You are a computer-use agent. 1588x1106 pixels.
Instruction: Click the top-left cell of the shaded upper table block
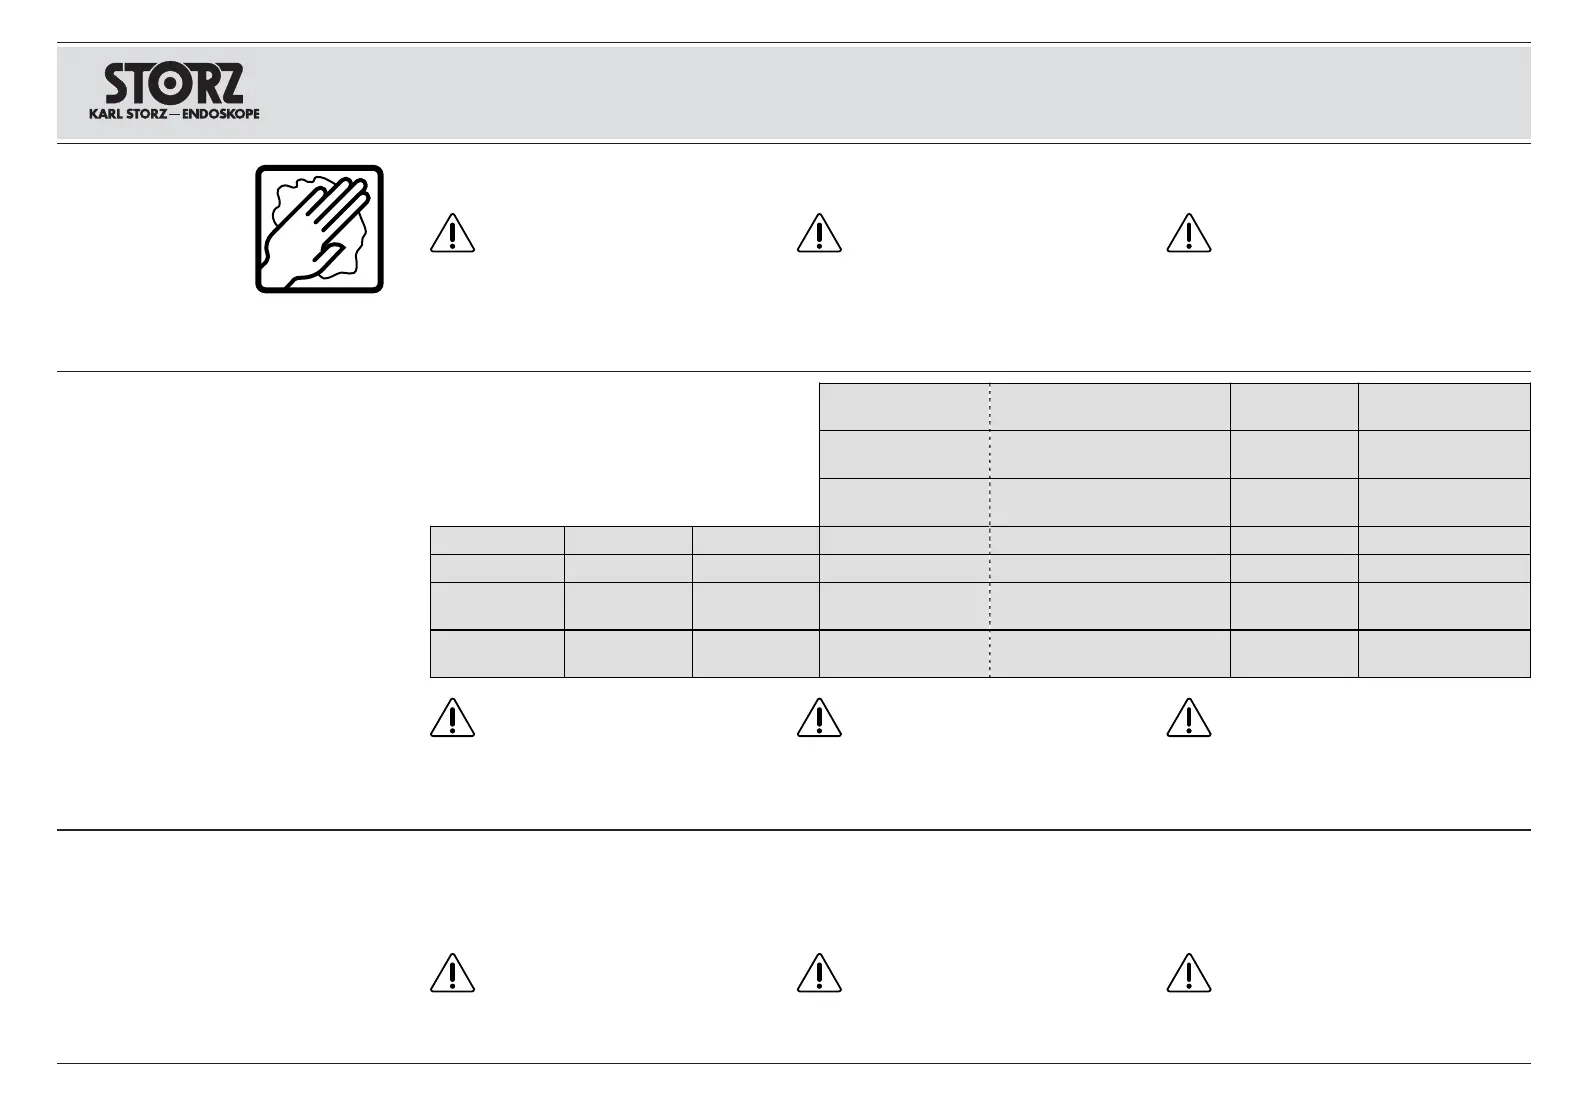[x=904, y=407]
